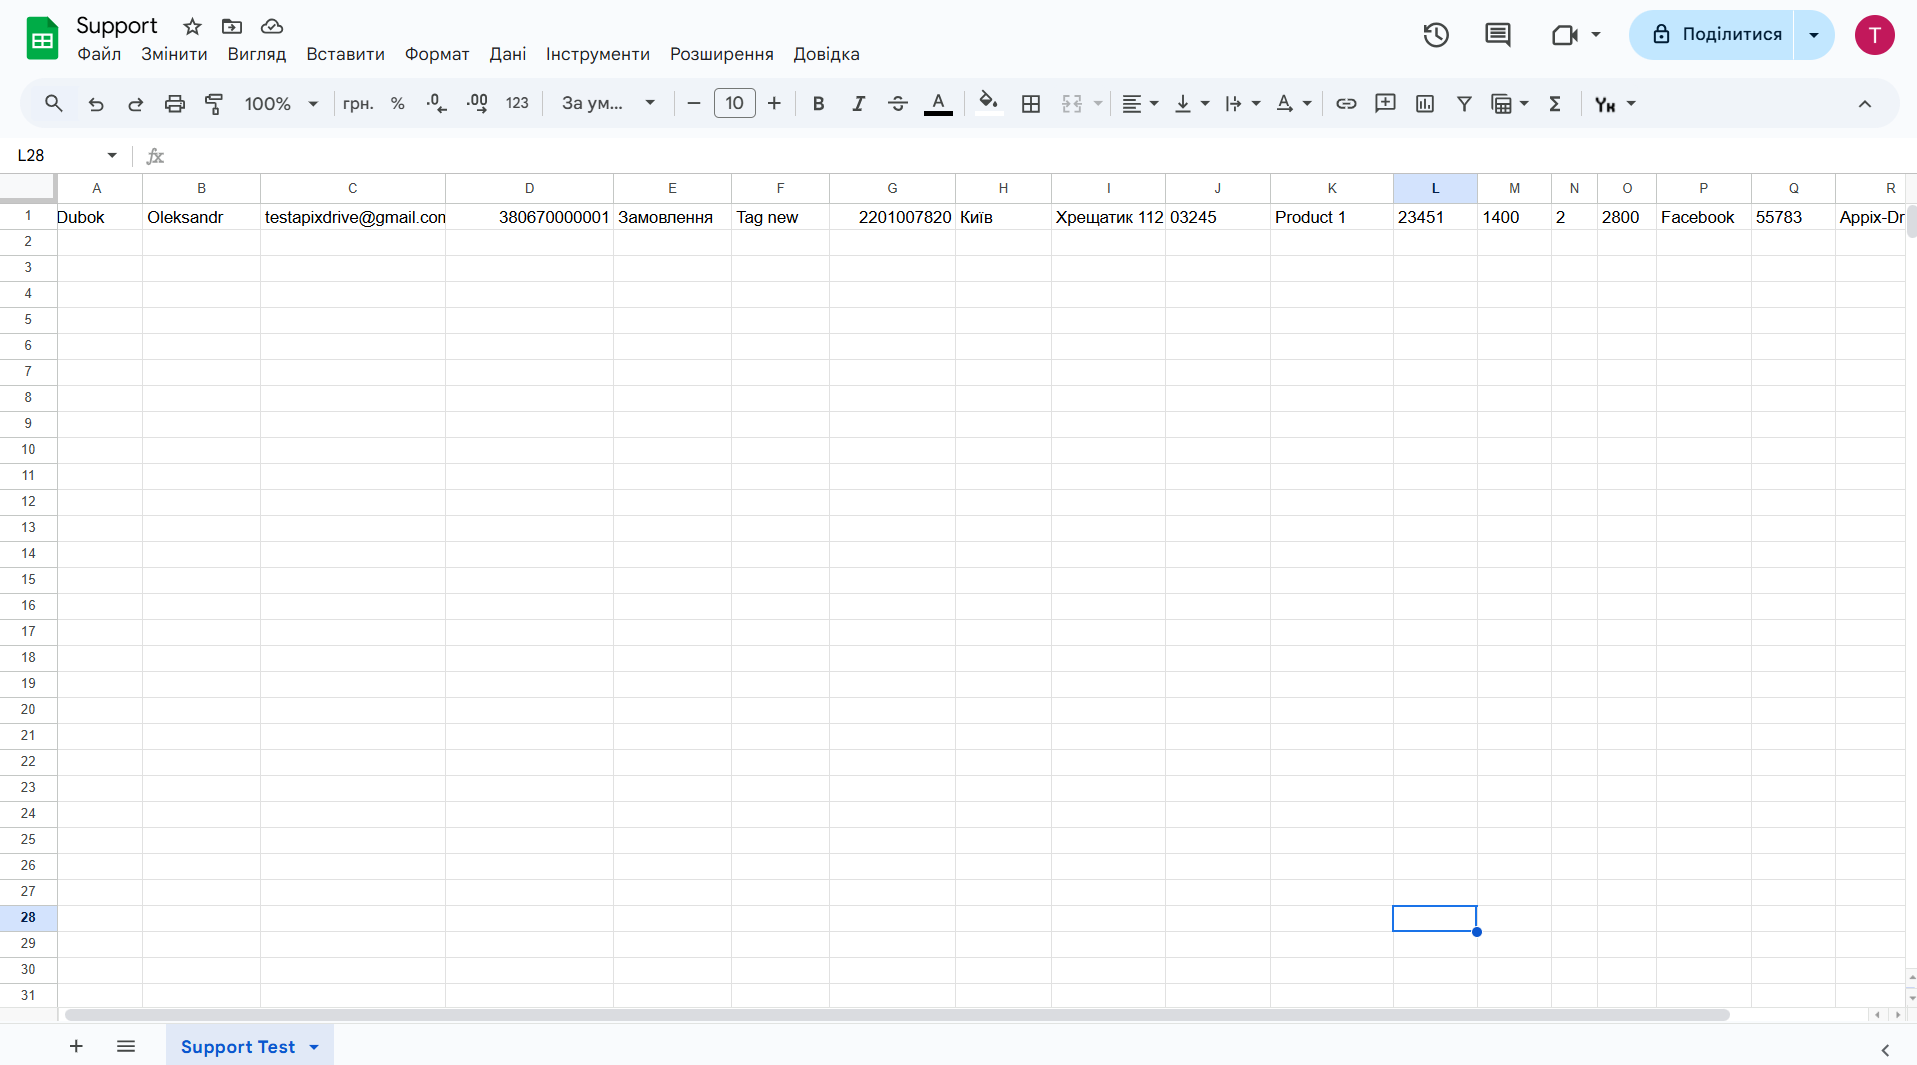This screenshot has width=1917, height=1065.
Task: Open the Інструменти menu
Action: [598, 54]
